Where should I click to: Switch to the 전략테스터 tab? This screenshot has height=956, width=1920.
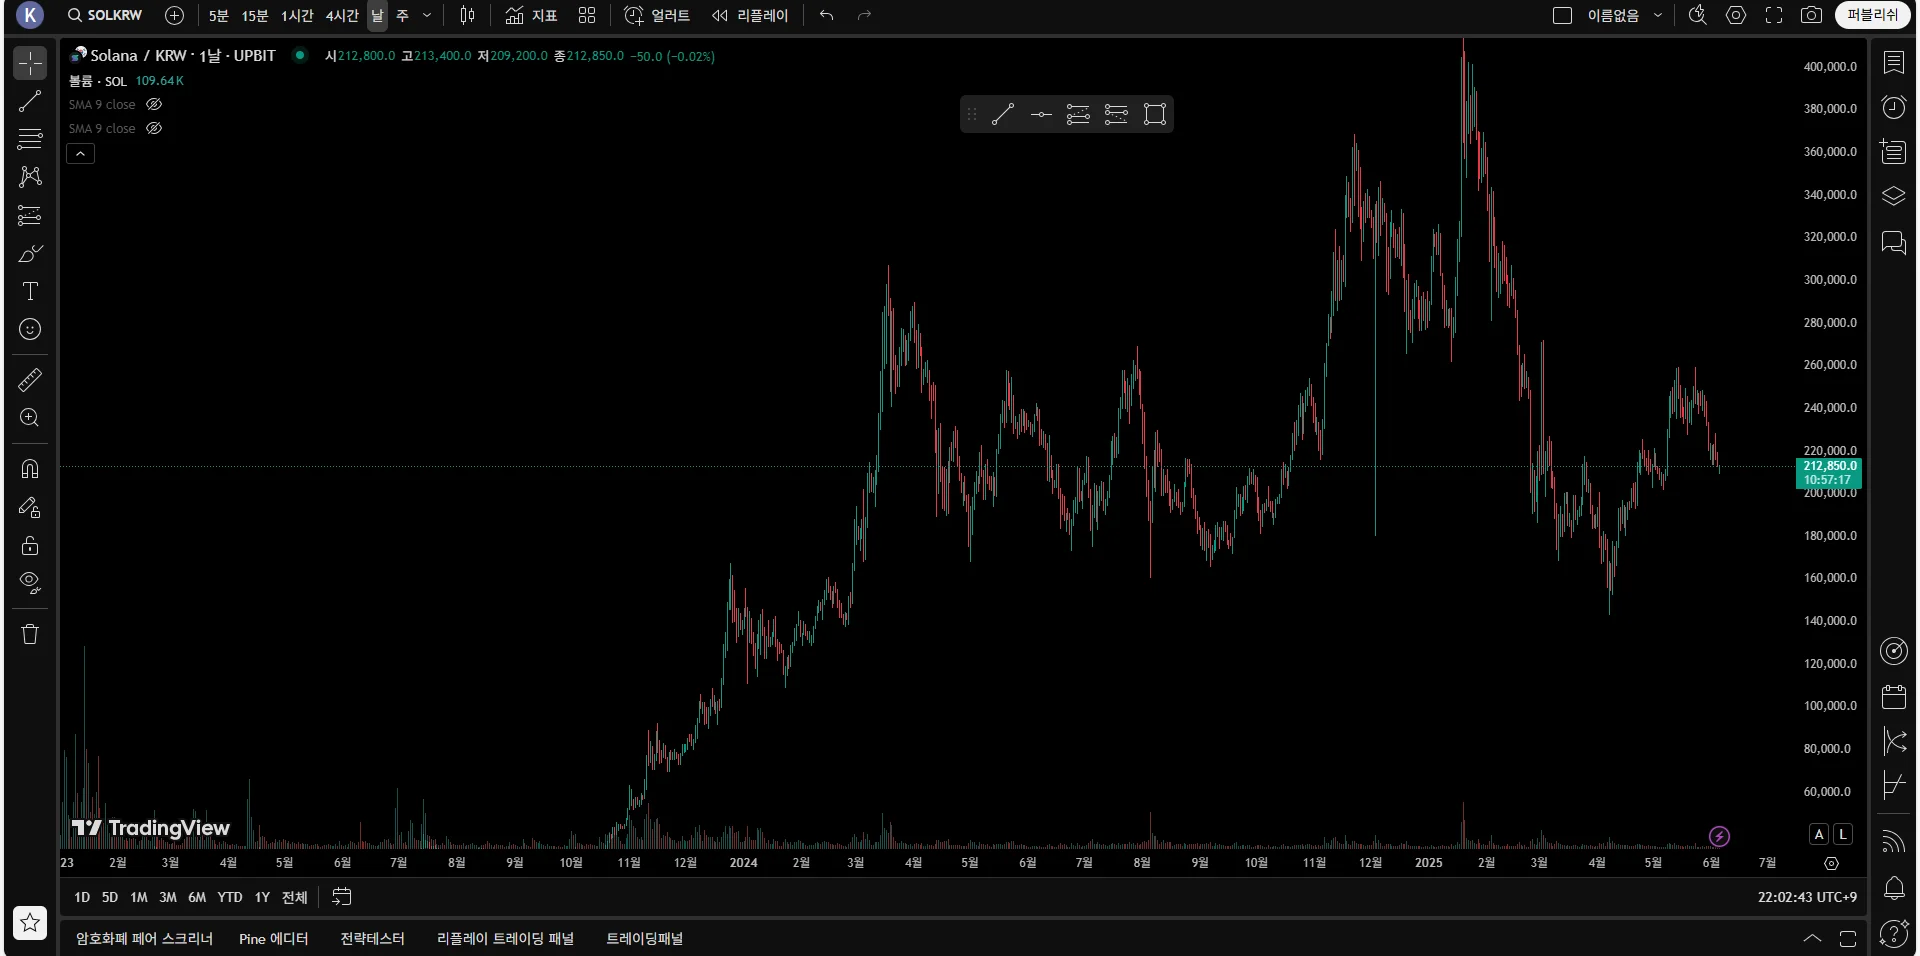coord(372,938)
